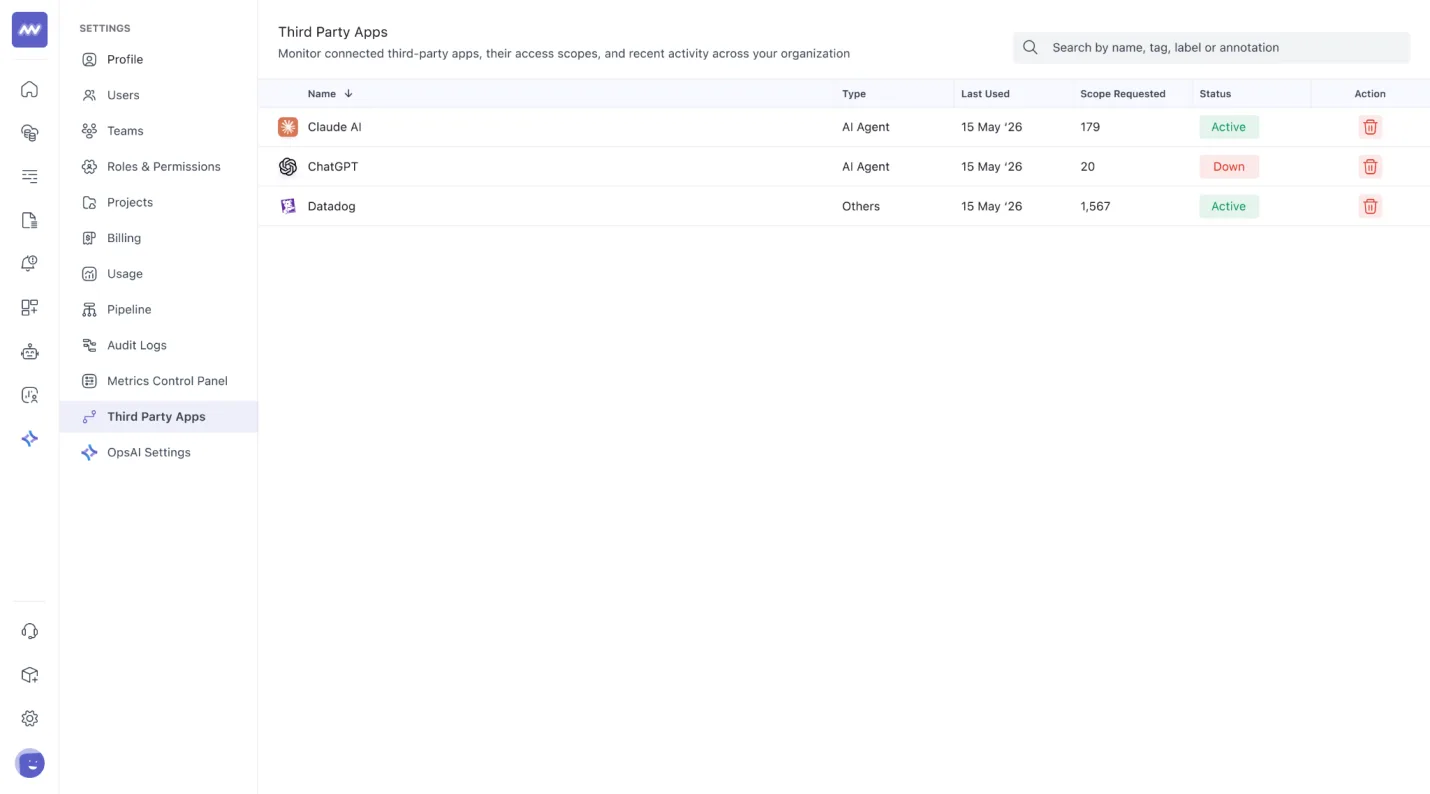Toggle sort arrow on Name column
Viewport: 1430px width, 794px height.
348,94
